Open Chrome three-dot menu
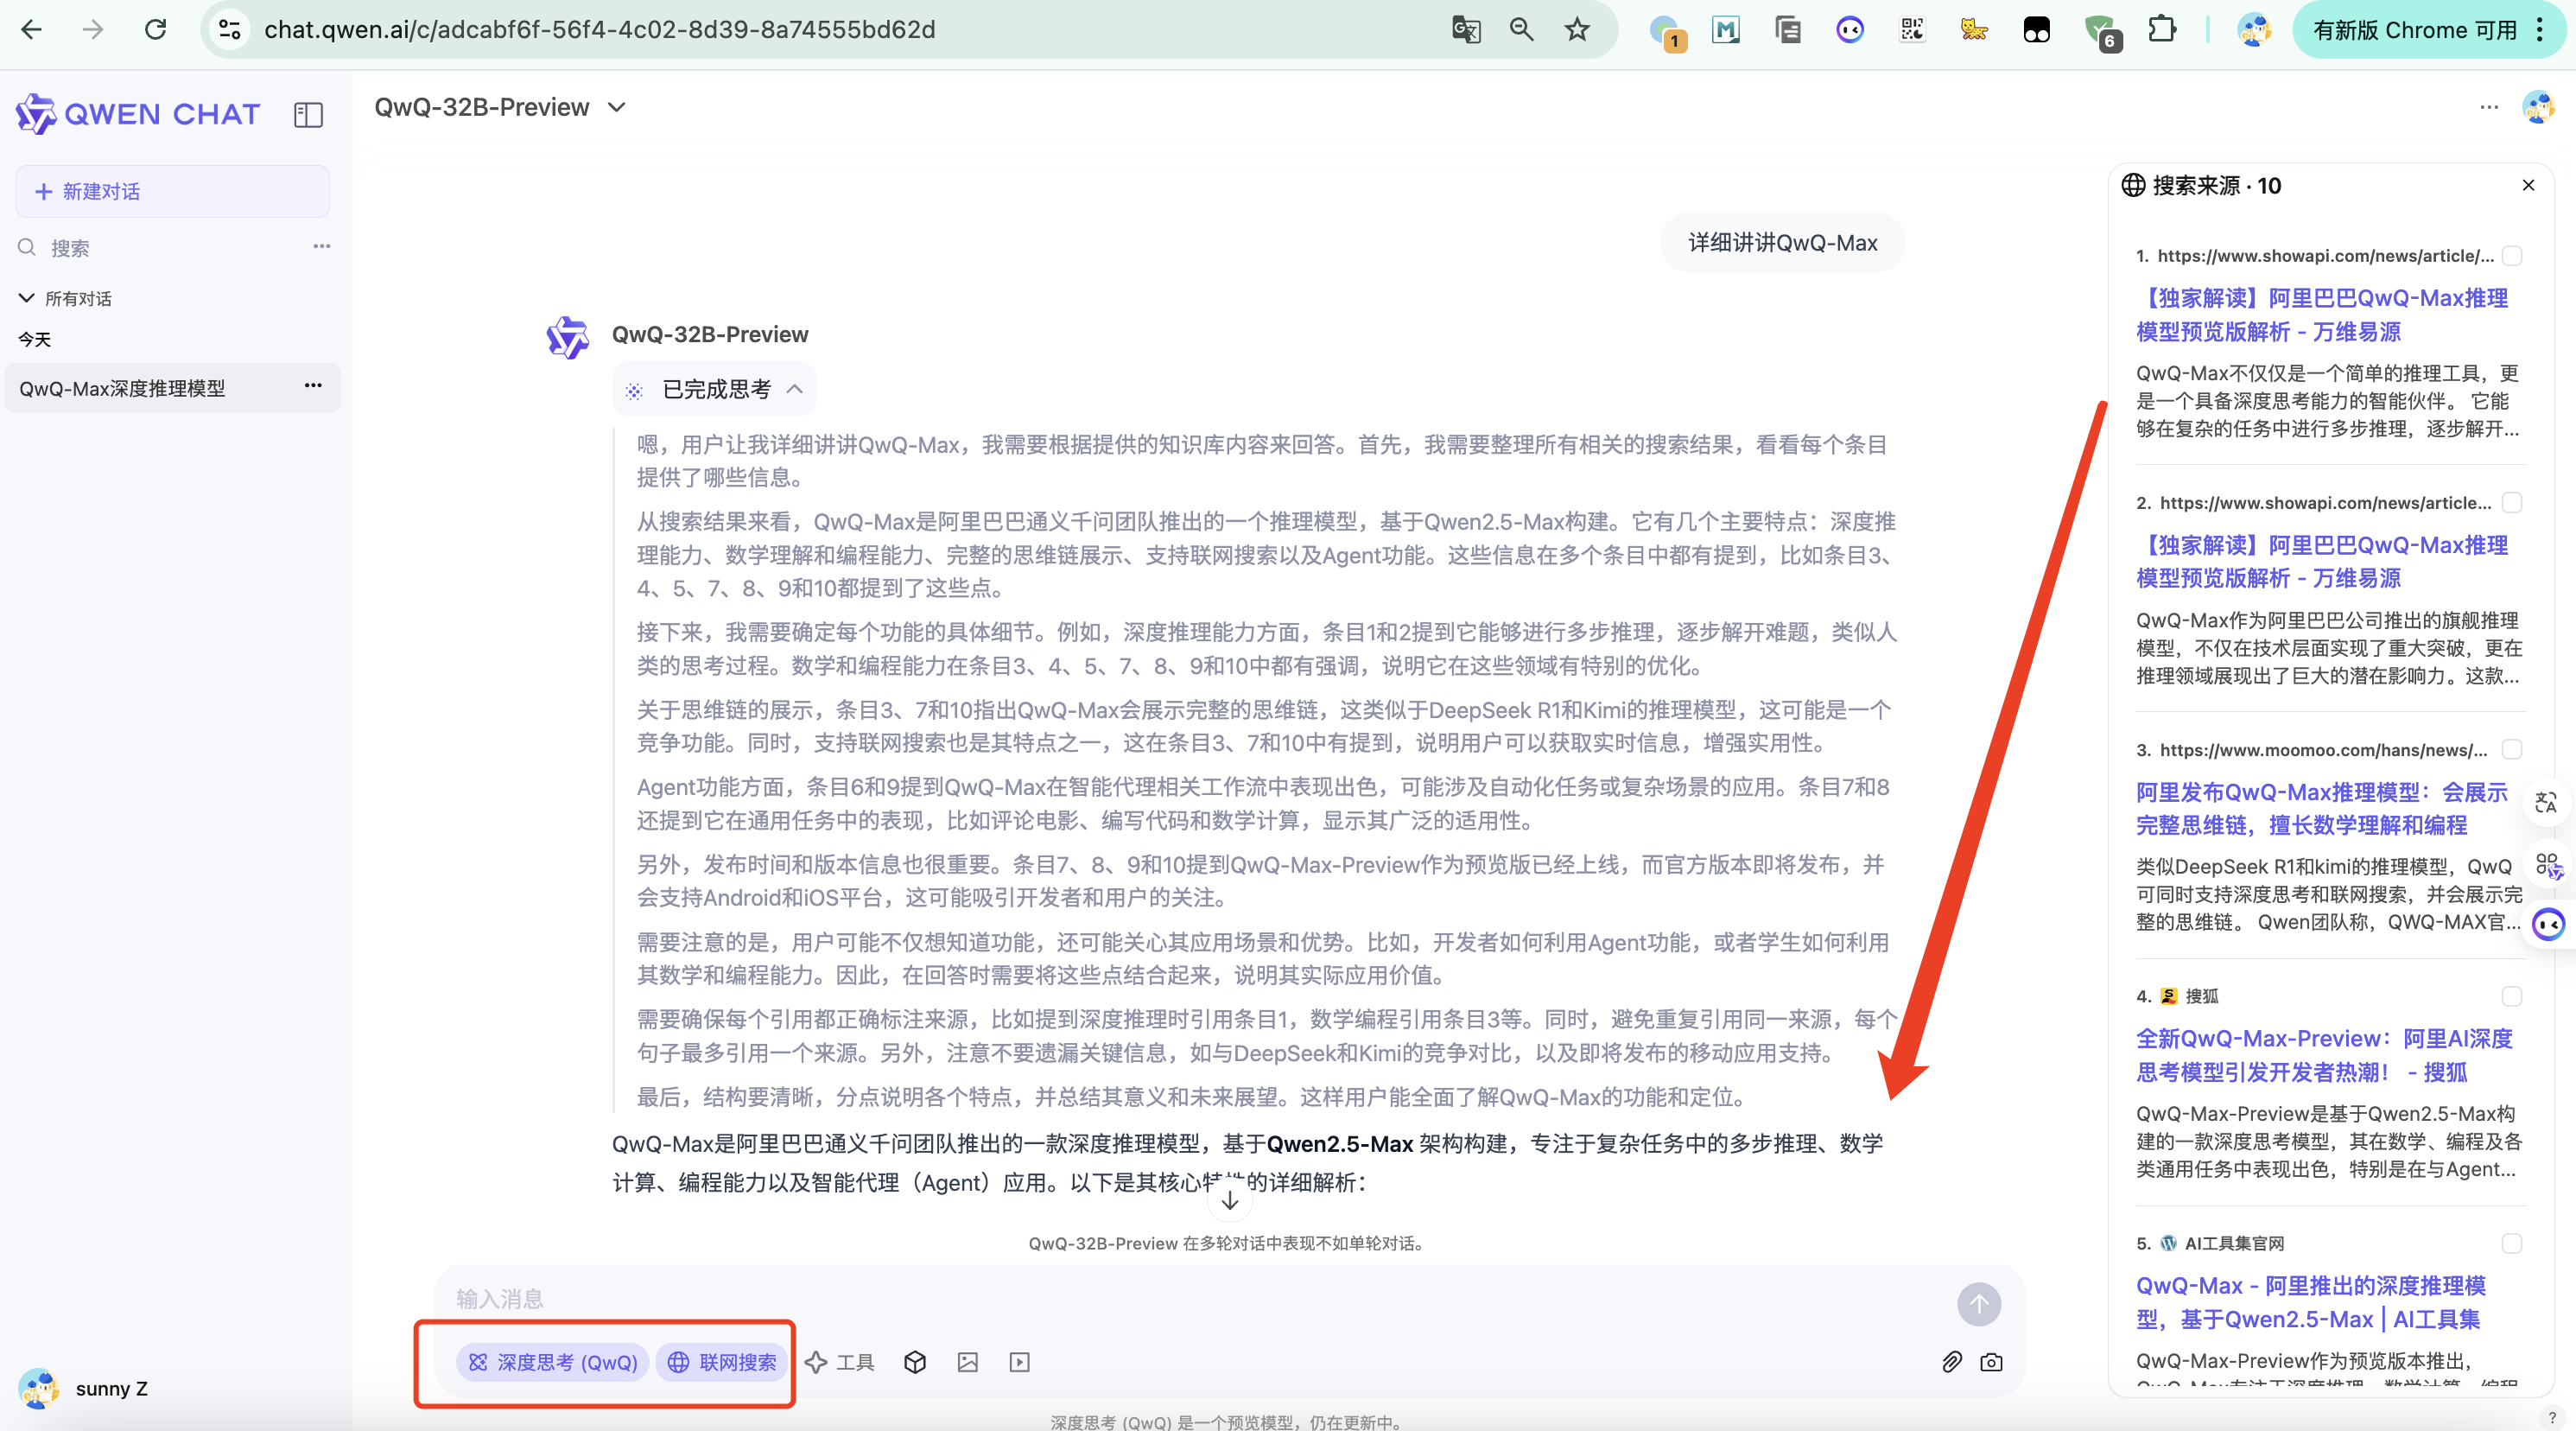 [2541, 30]
